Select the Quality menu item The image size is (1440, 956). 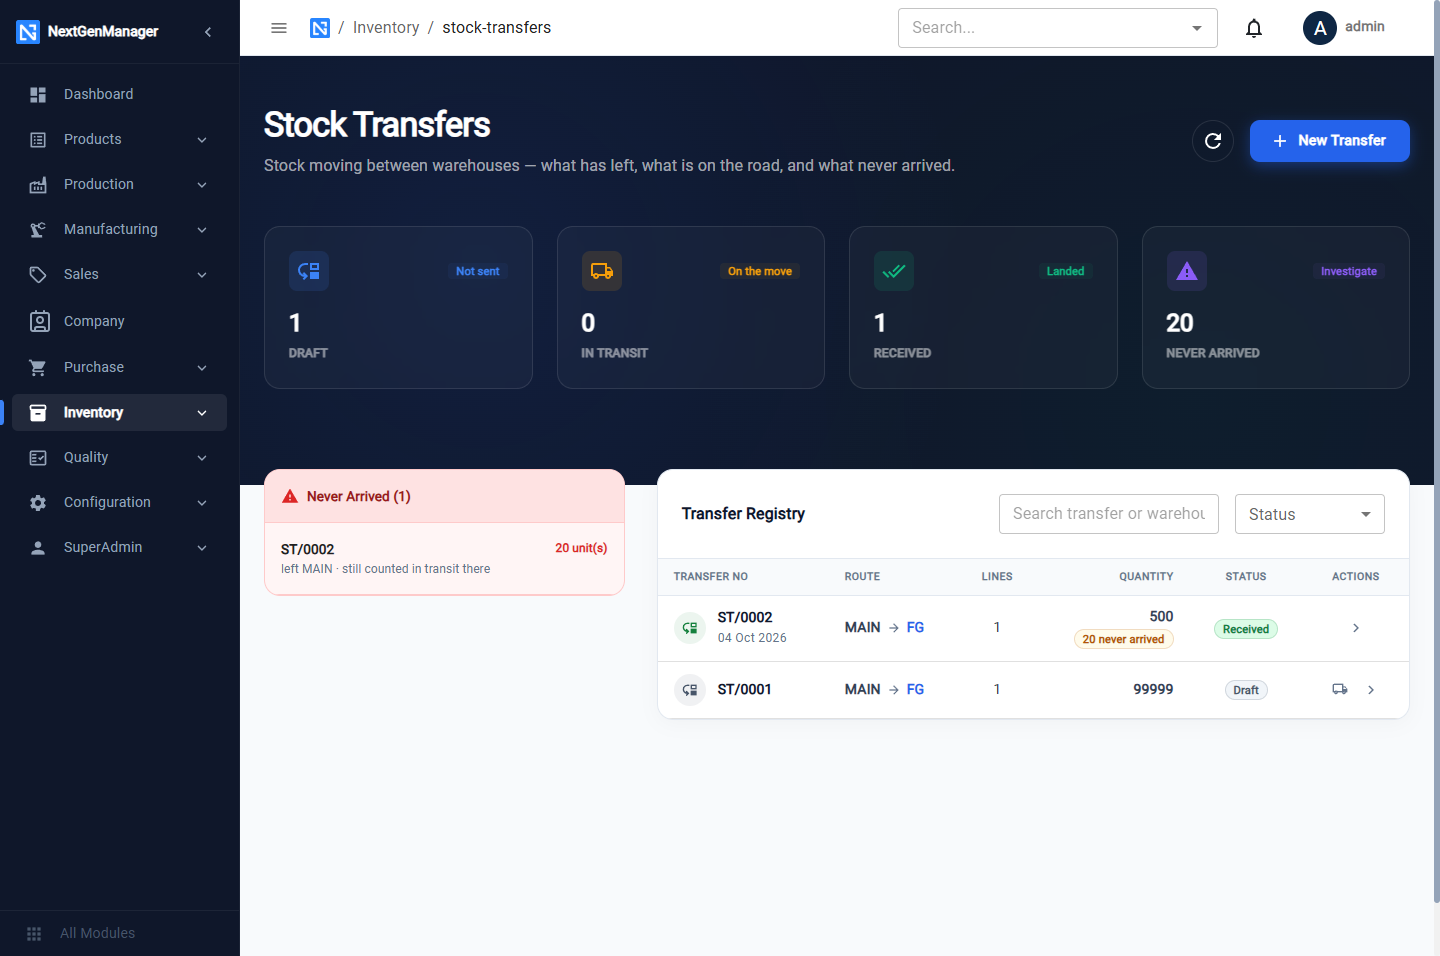(120, 457)
